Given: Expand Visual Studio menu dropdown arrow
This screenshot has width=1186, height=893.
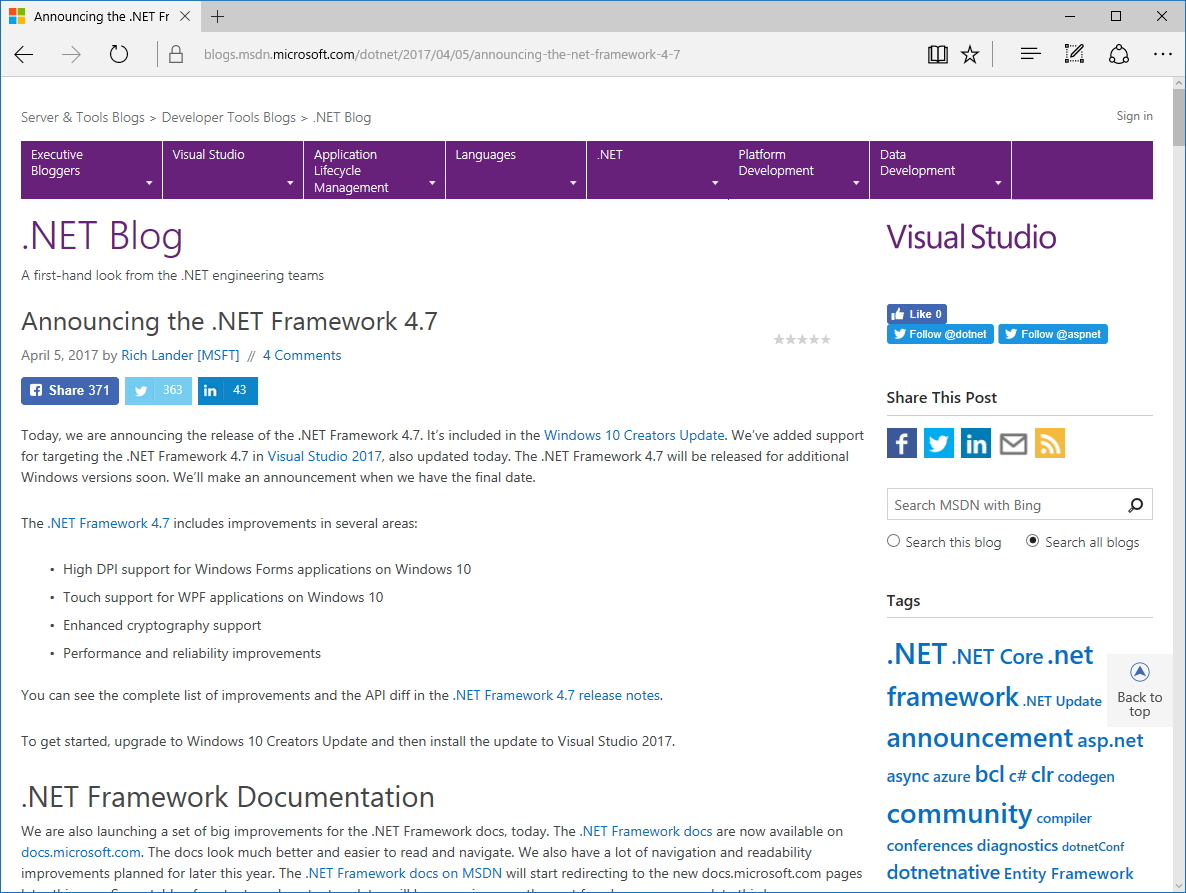Looking at the screenshot, I should [290, 183].
